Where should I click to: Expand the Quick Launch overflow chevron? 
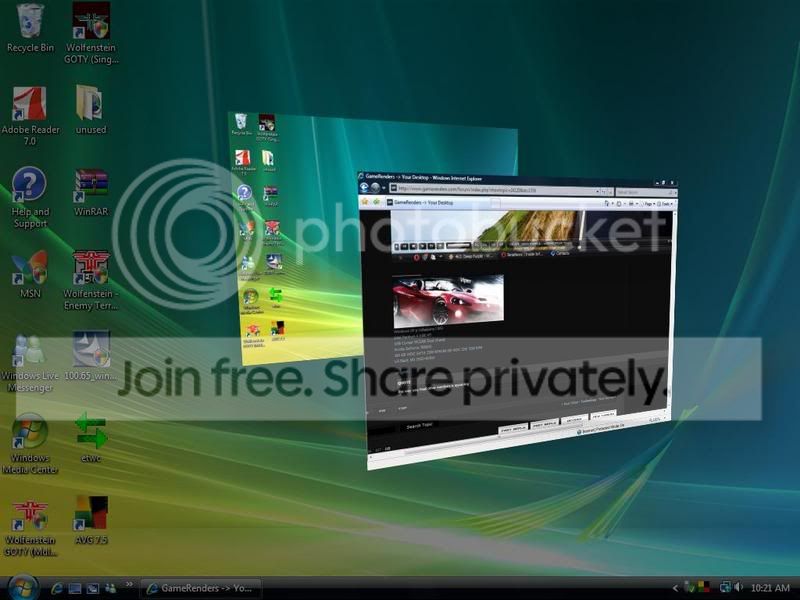[x=129, y=584]
